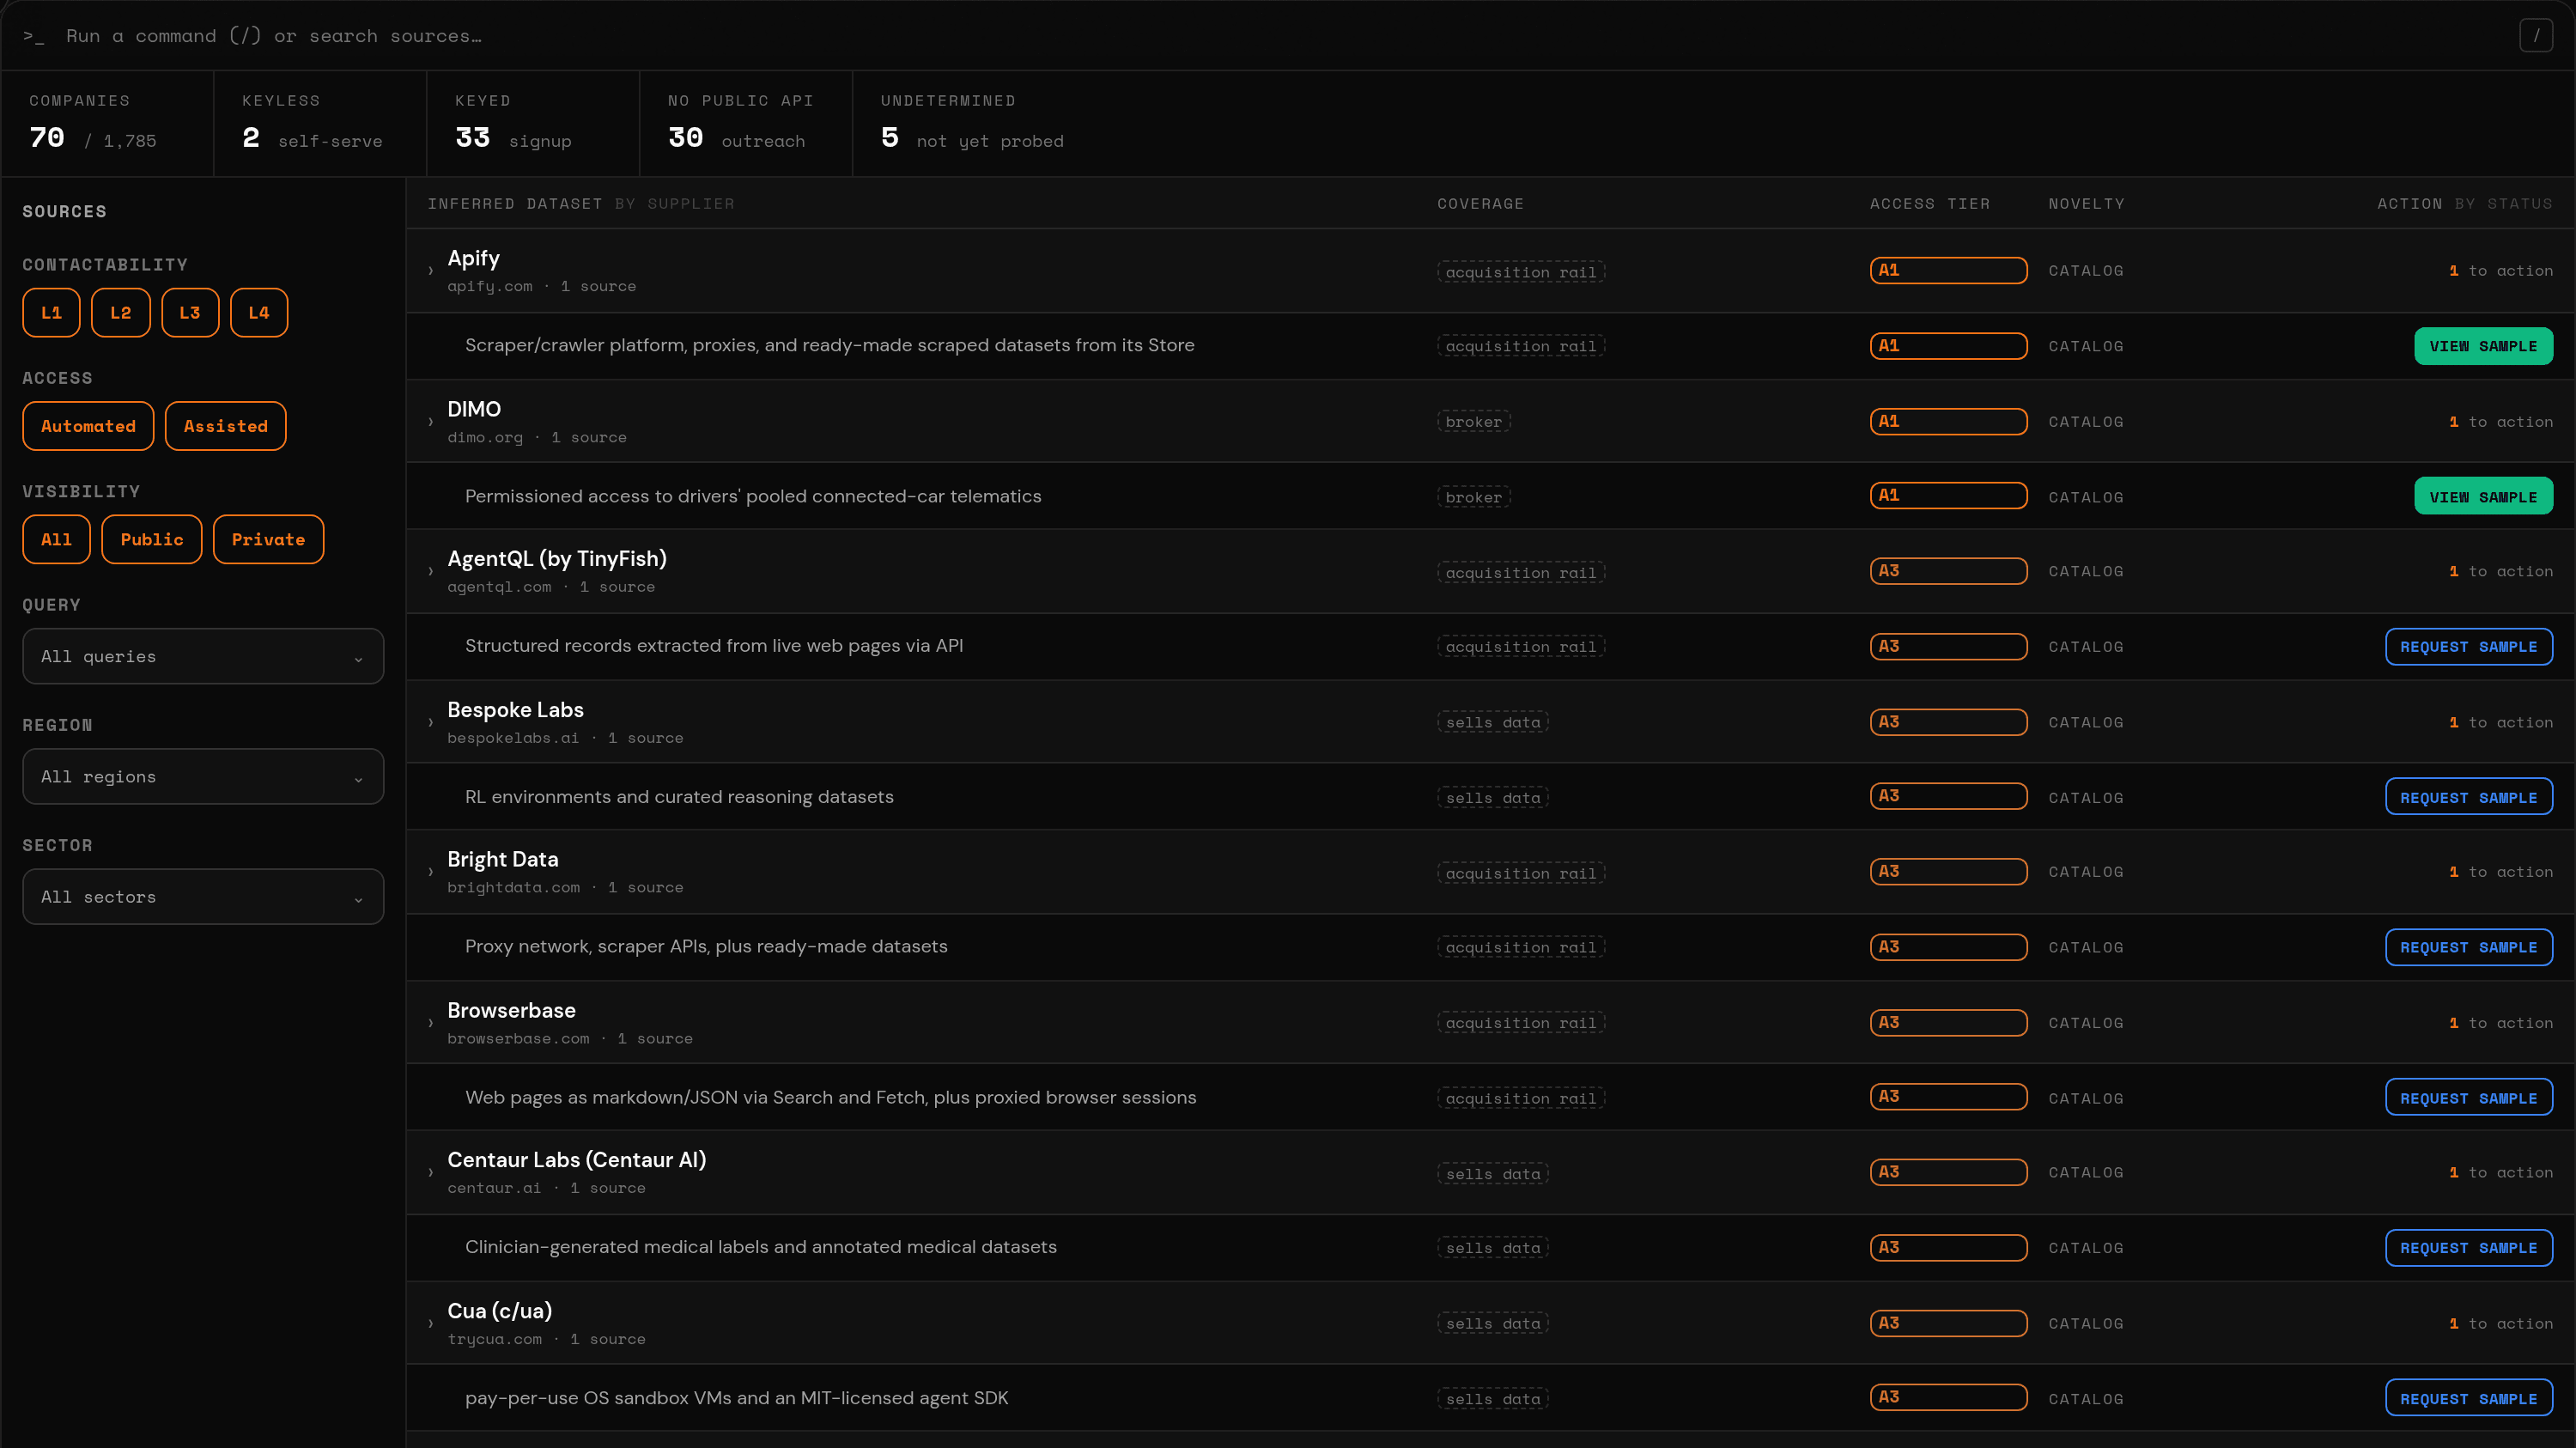Click the Action by Status column header

tap(2465, 204)
